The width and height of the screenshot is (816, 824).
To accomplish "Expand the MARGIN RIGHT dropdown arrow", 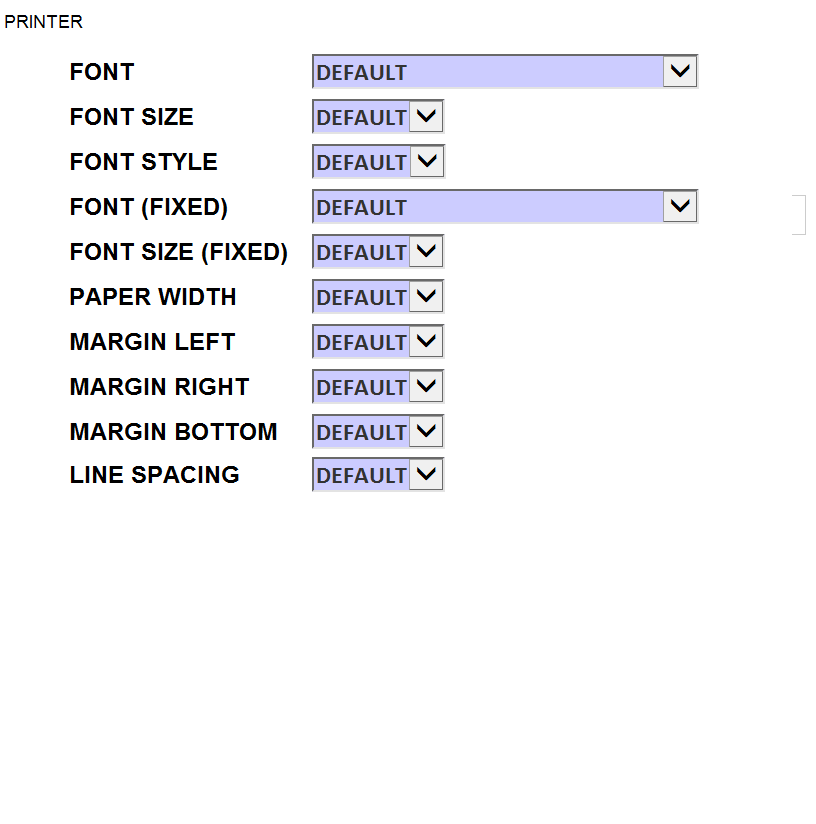I will pyautogui.click(x=426, y=387).
